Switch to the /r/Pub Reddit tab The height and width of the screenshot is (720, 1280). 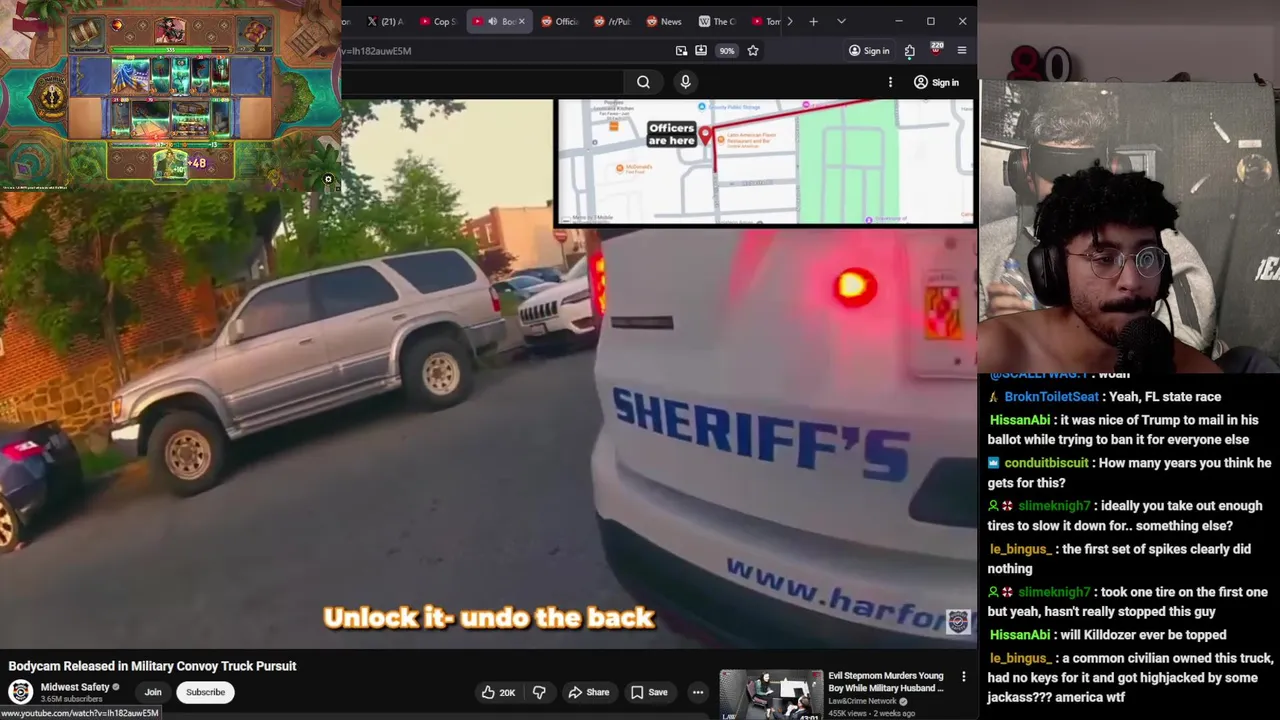(613, 21)
